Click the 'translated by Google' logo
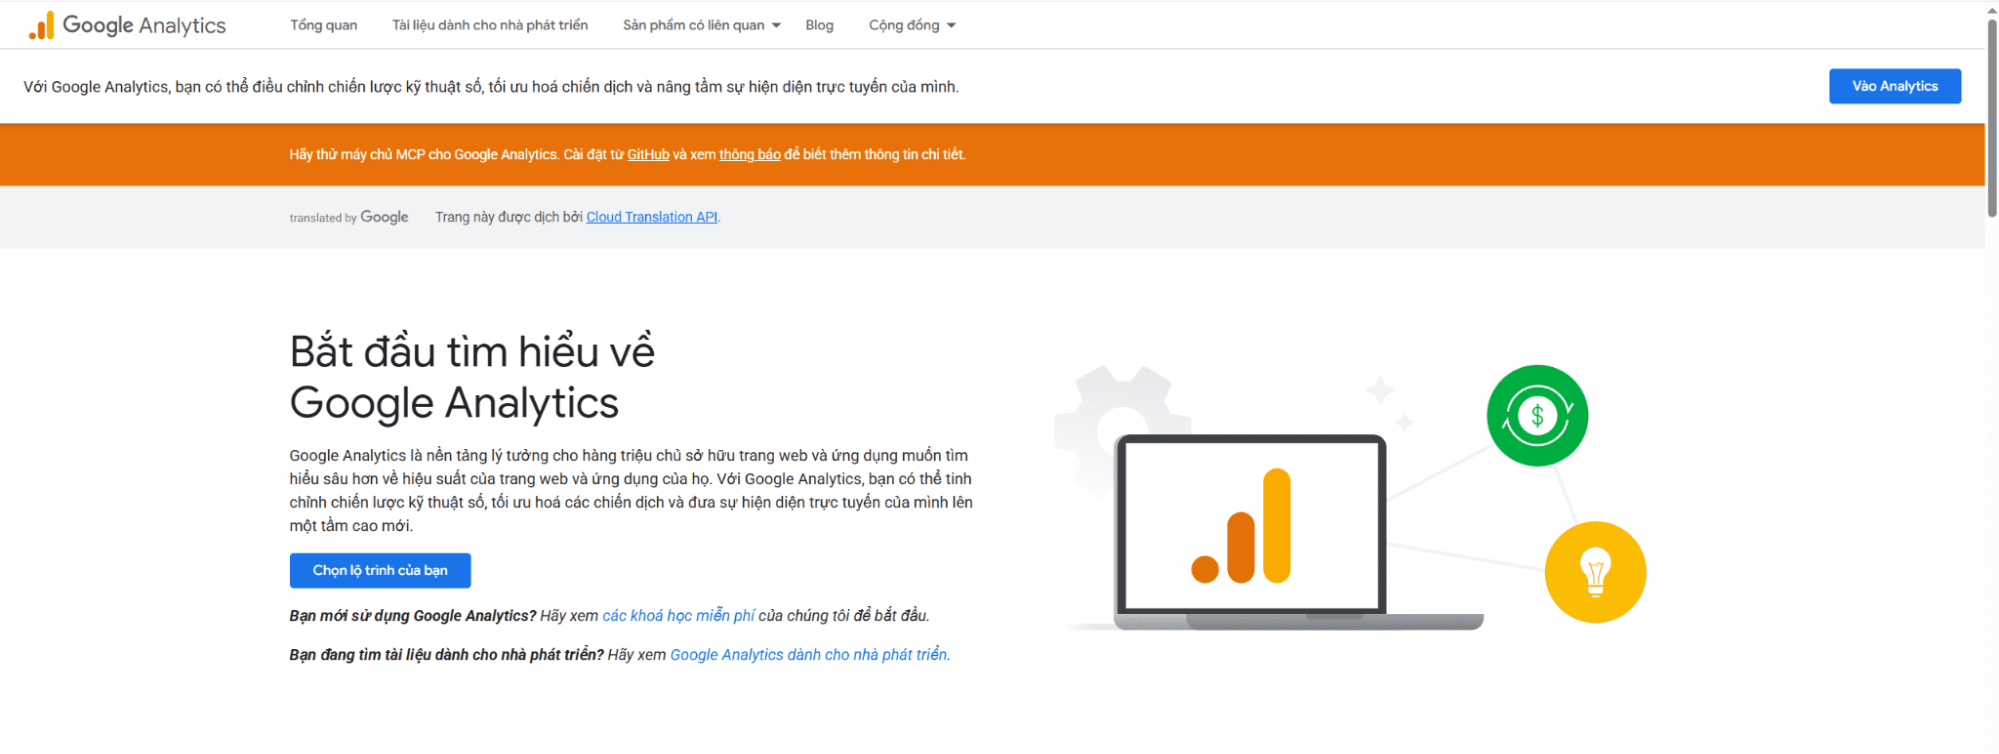1999x754 pixels. pyautogui.click(x=349, y=217)
